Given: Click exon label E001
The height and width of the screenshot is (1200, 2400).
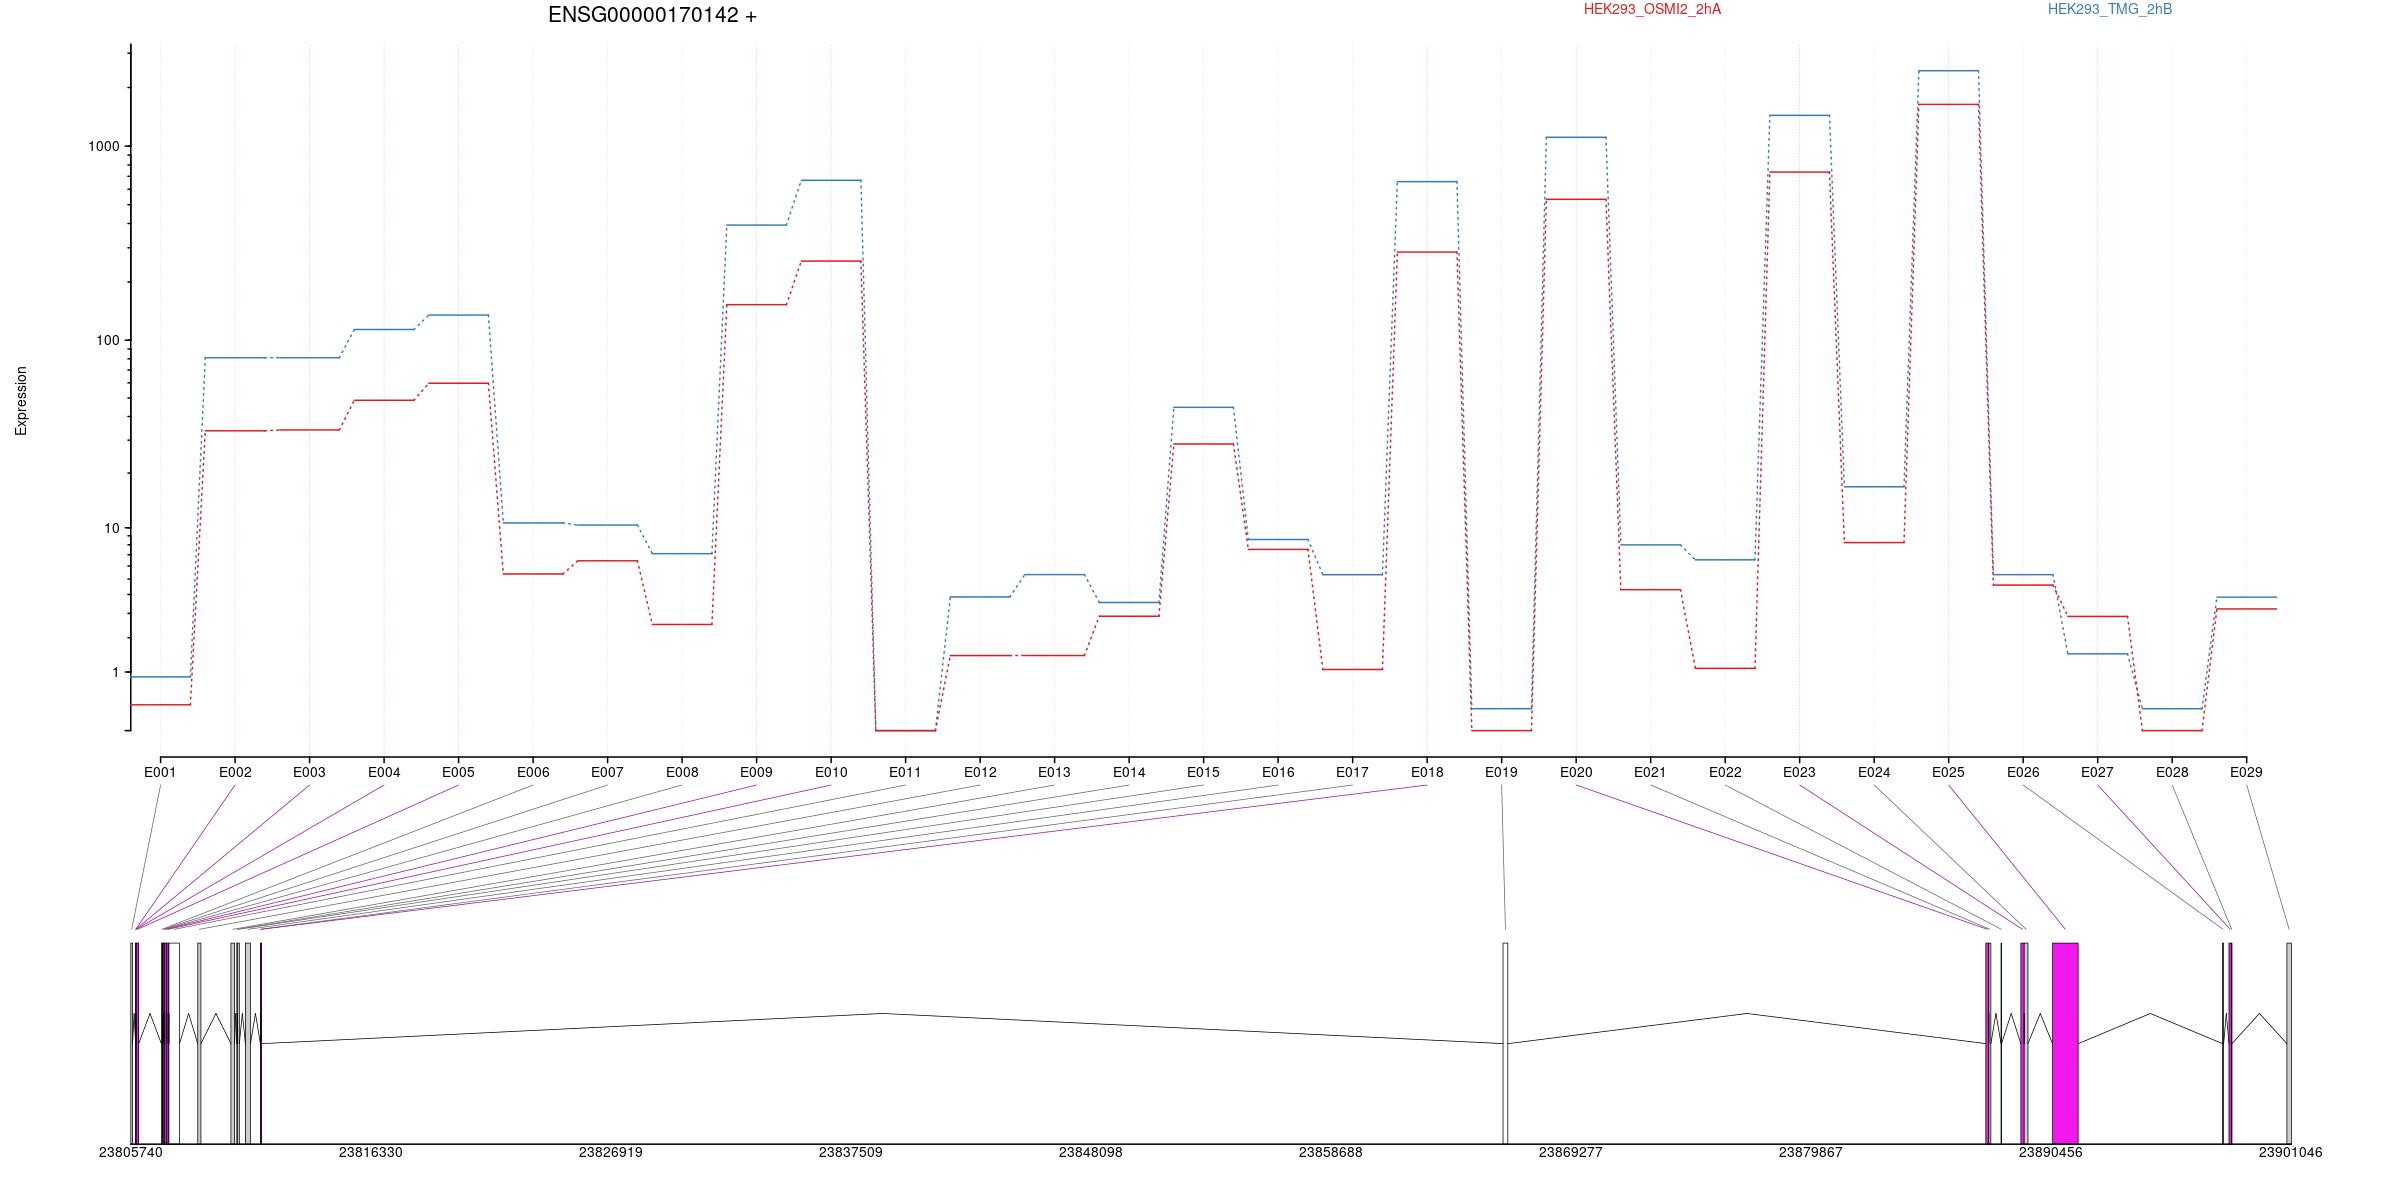Looking at the screenshot, I should pos(160,772).
